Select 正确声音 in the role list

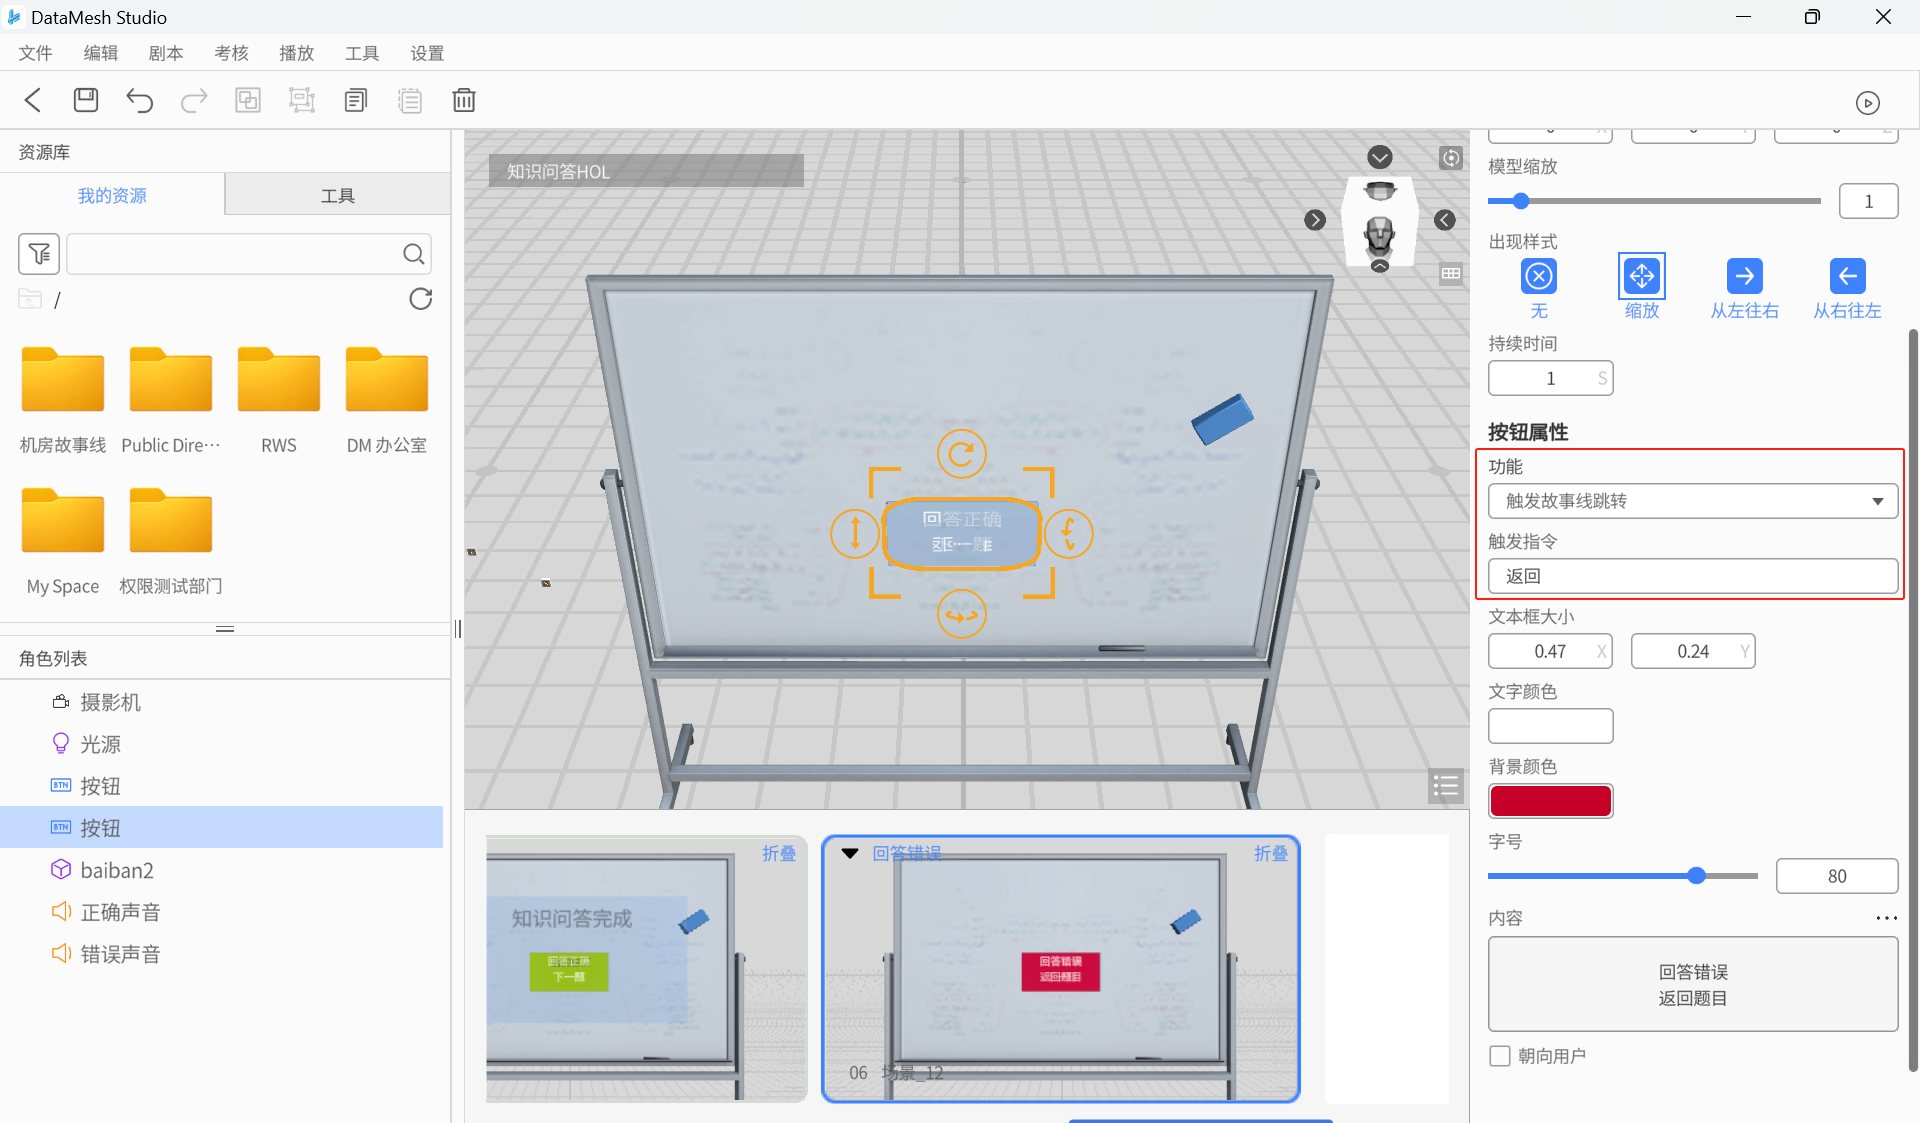(221, 912)
